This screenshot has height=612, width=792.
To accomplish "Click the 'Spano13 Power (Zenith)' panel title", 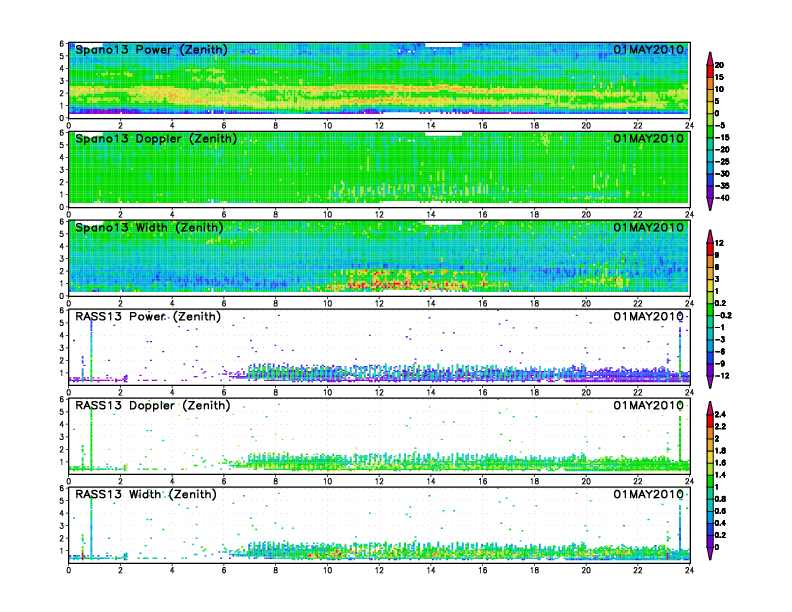I will [152, 50].
